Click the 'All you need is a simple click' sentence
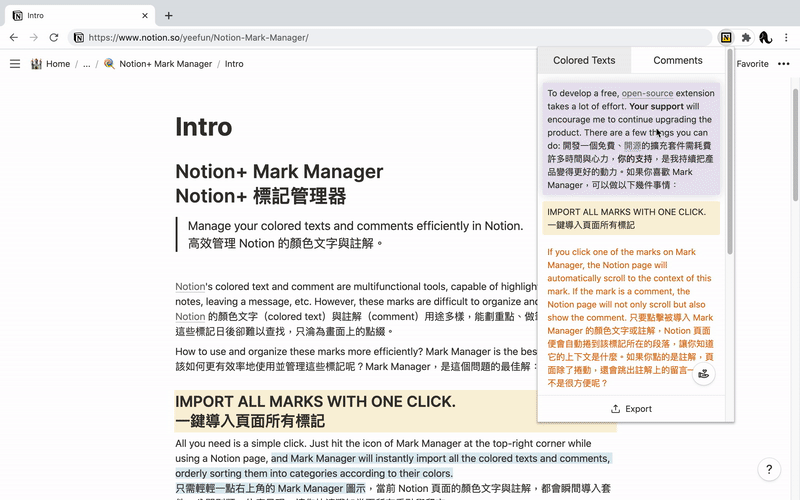800x500 pixels. click(x=241, y=443)
